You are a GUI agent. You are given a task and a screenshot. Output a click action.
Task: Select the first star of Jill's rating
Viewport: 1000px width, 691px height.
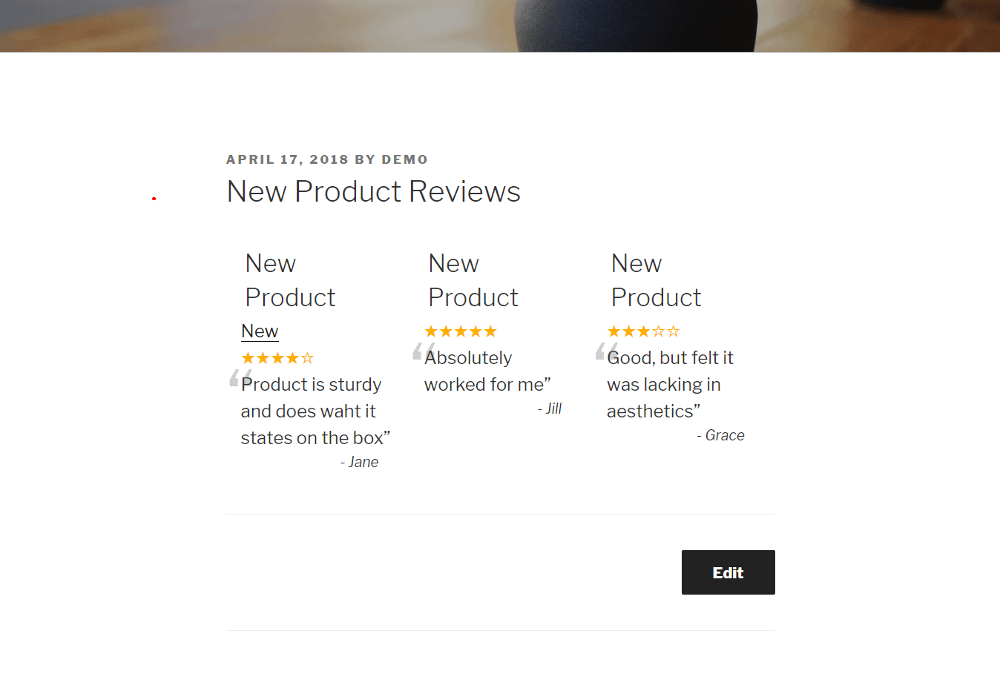(432, 330)
